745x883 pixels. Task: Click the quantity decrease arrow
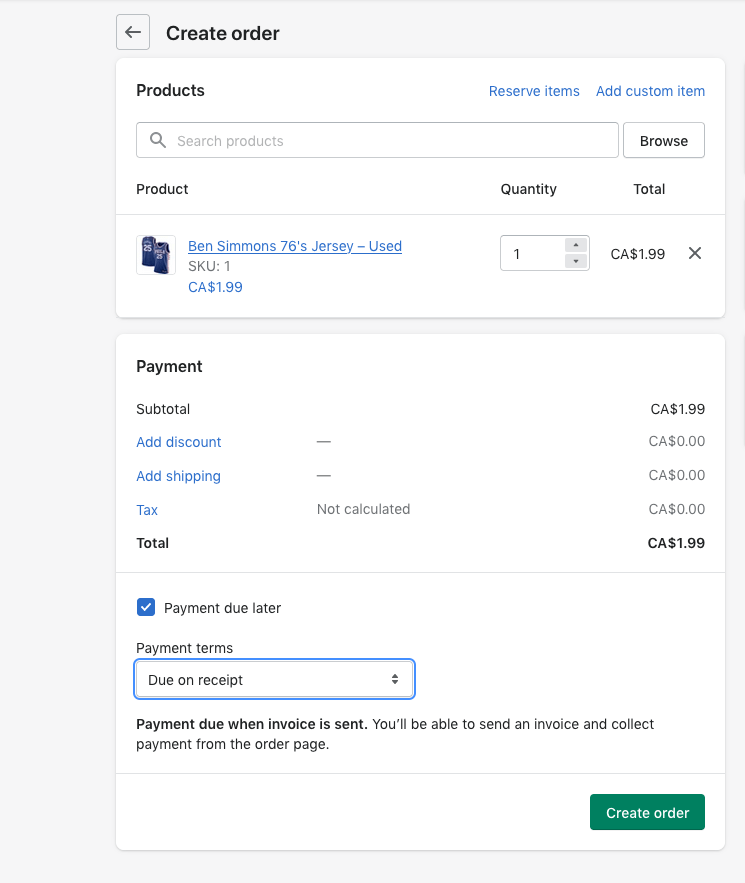(575, 262)
